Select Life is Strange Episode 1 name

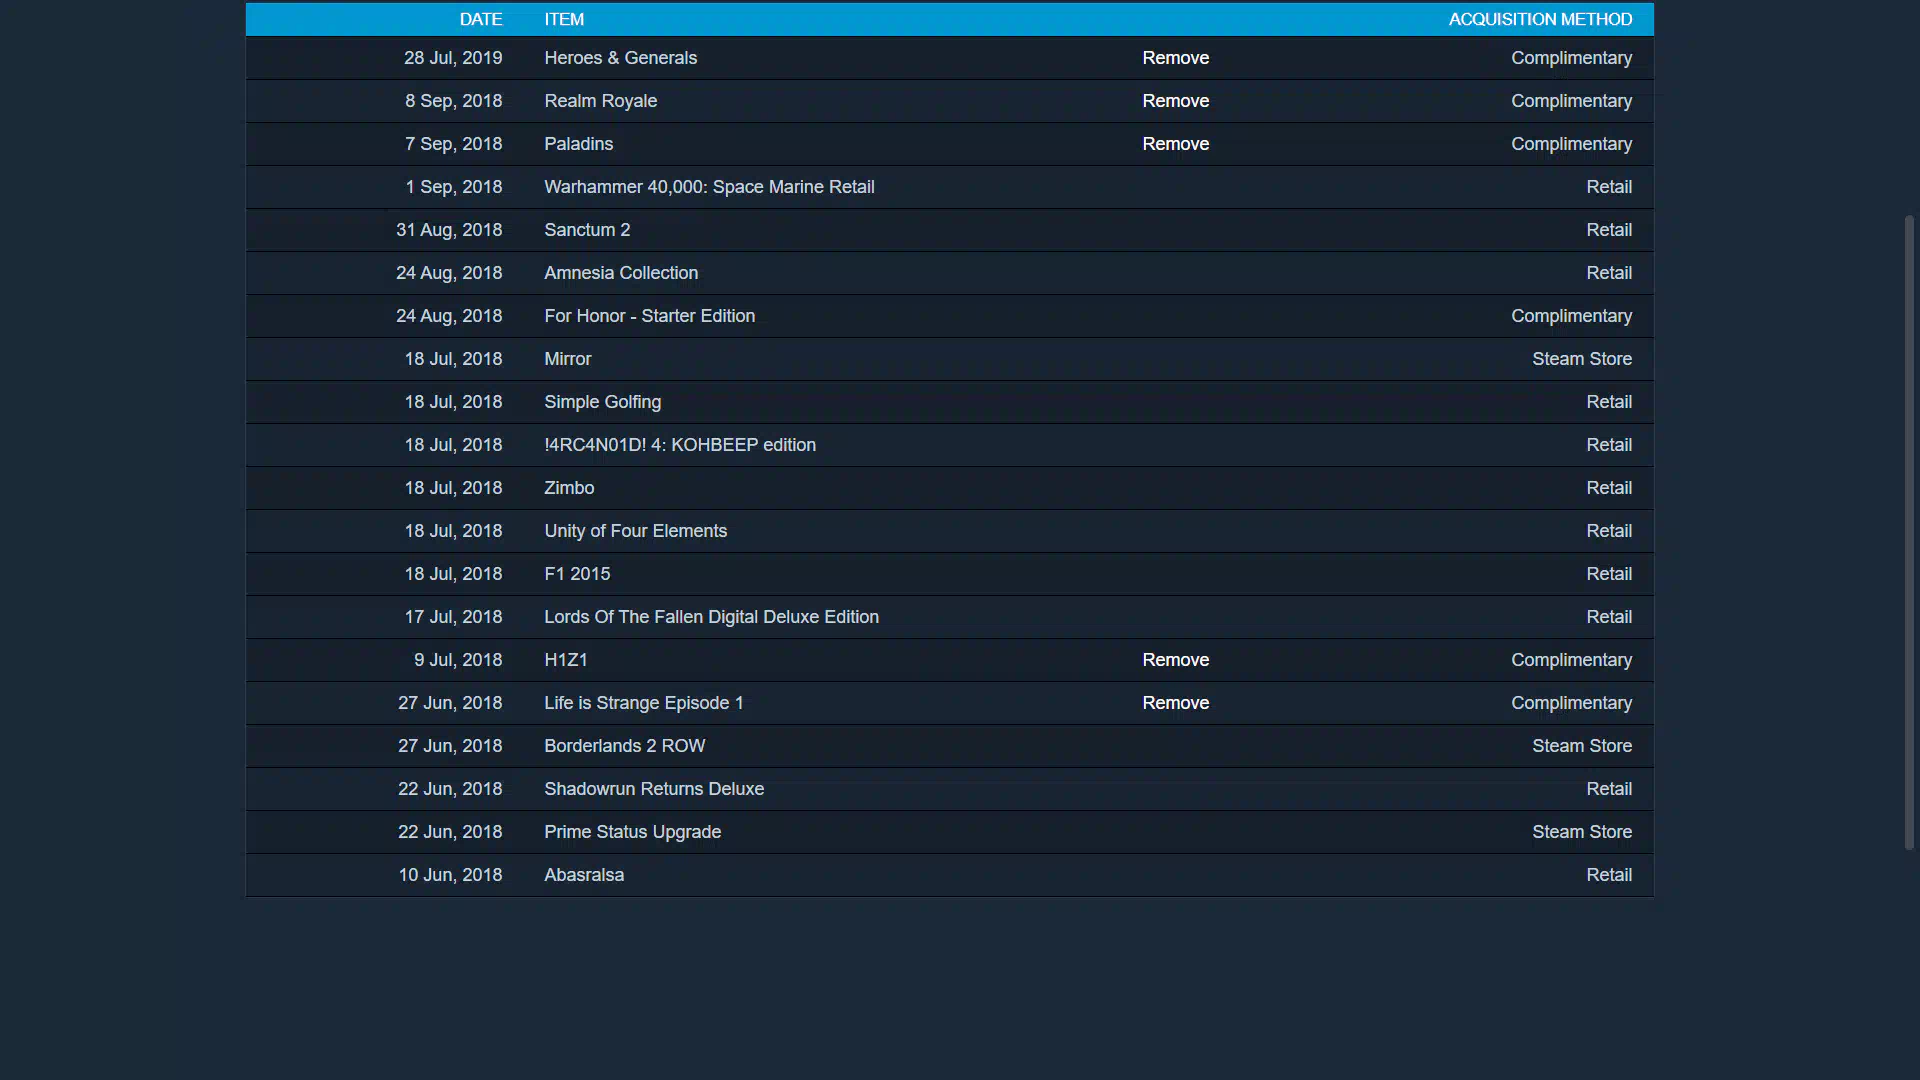point(643,703)
